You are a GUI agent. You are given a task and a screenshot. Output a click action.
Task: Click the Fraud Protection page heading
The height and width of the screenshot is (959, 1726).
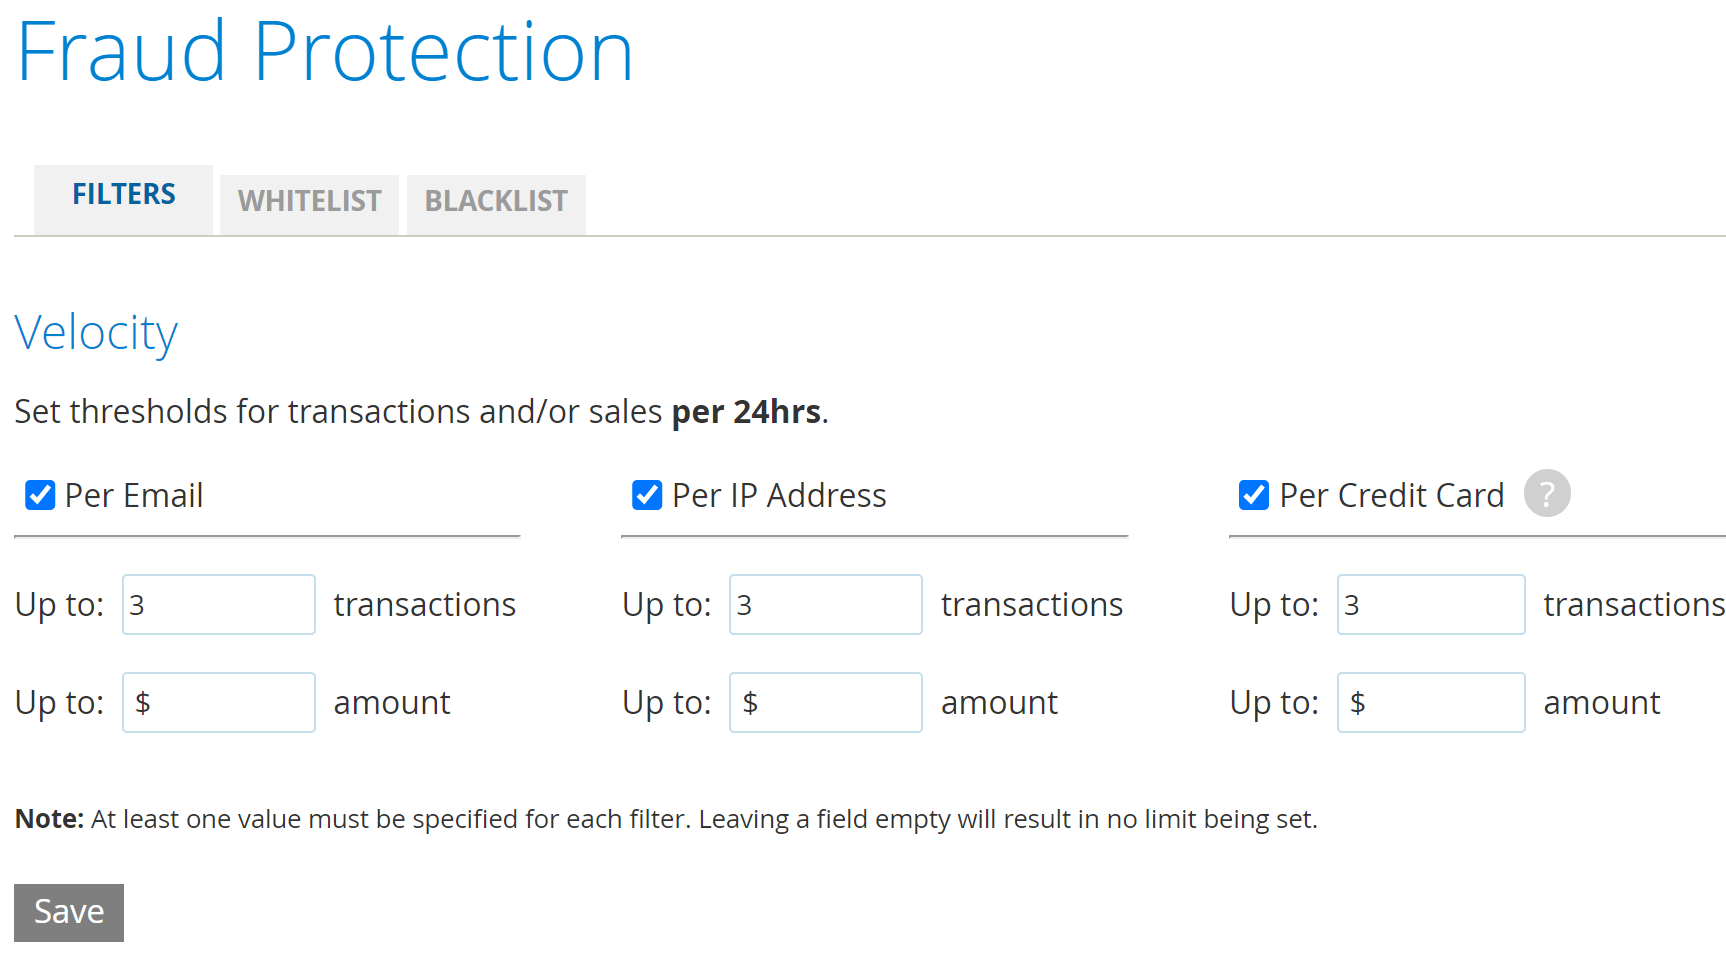pos(325,52)
